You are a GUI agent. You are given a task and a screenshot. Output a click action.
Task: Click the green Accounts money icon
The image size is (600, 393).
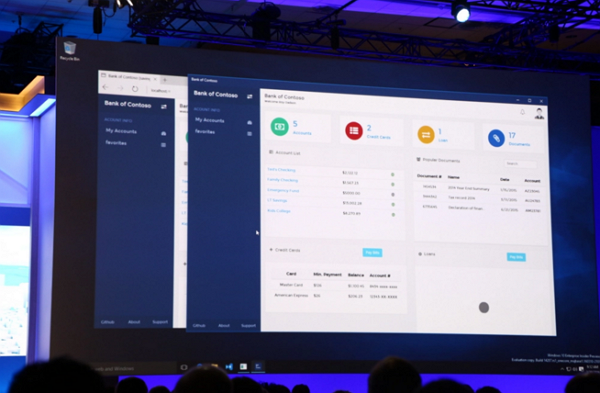[280, 127]
